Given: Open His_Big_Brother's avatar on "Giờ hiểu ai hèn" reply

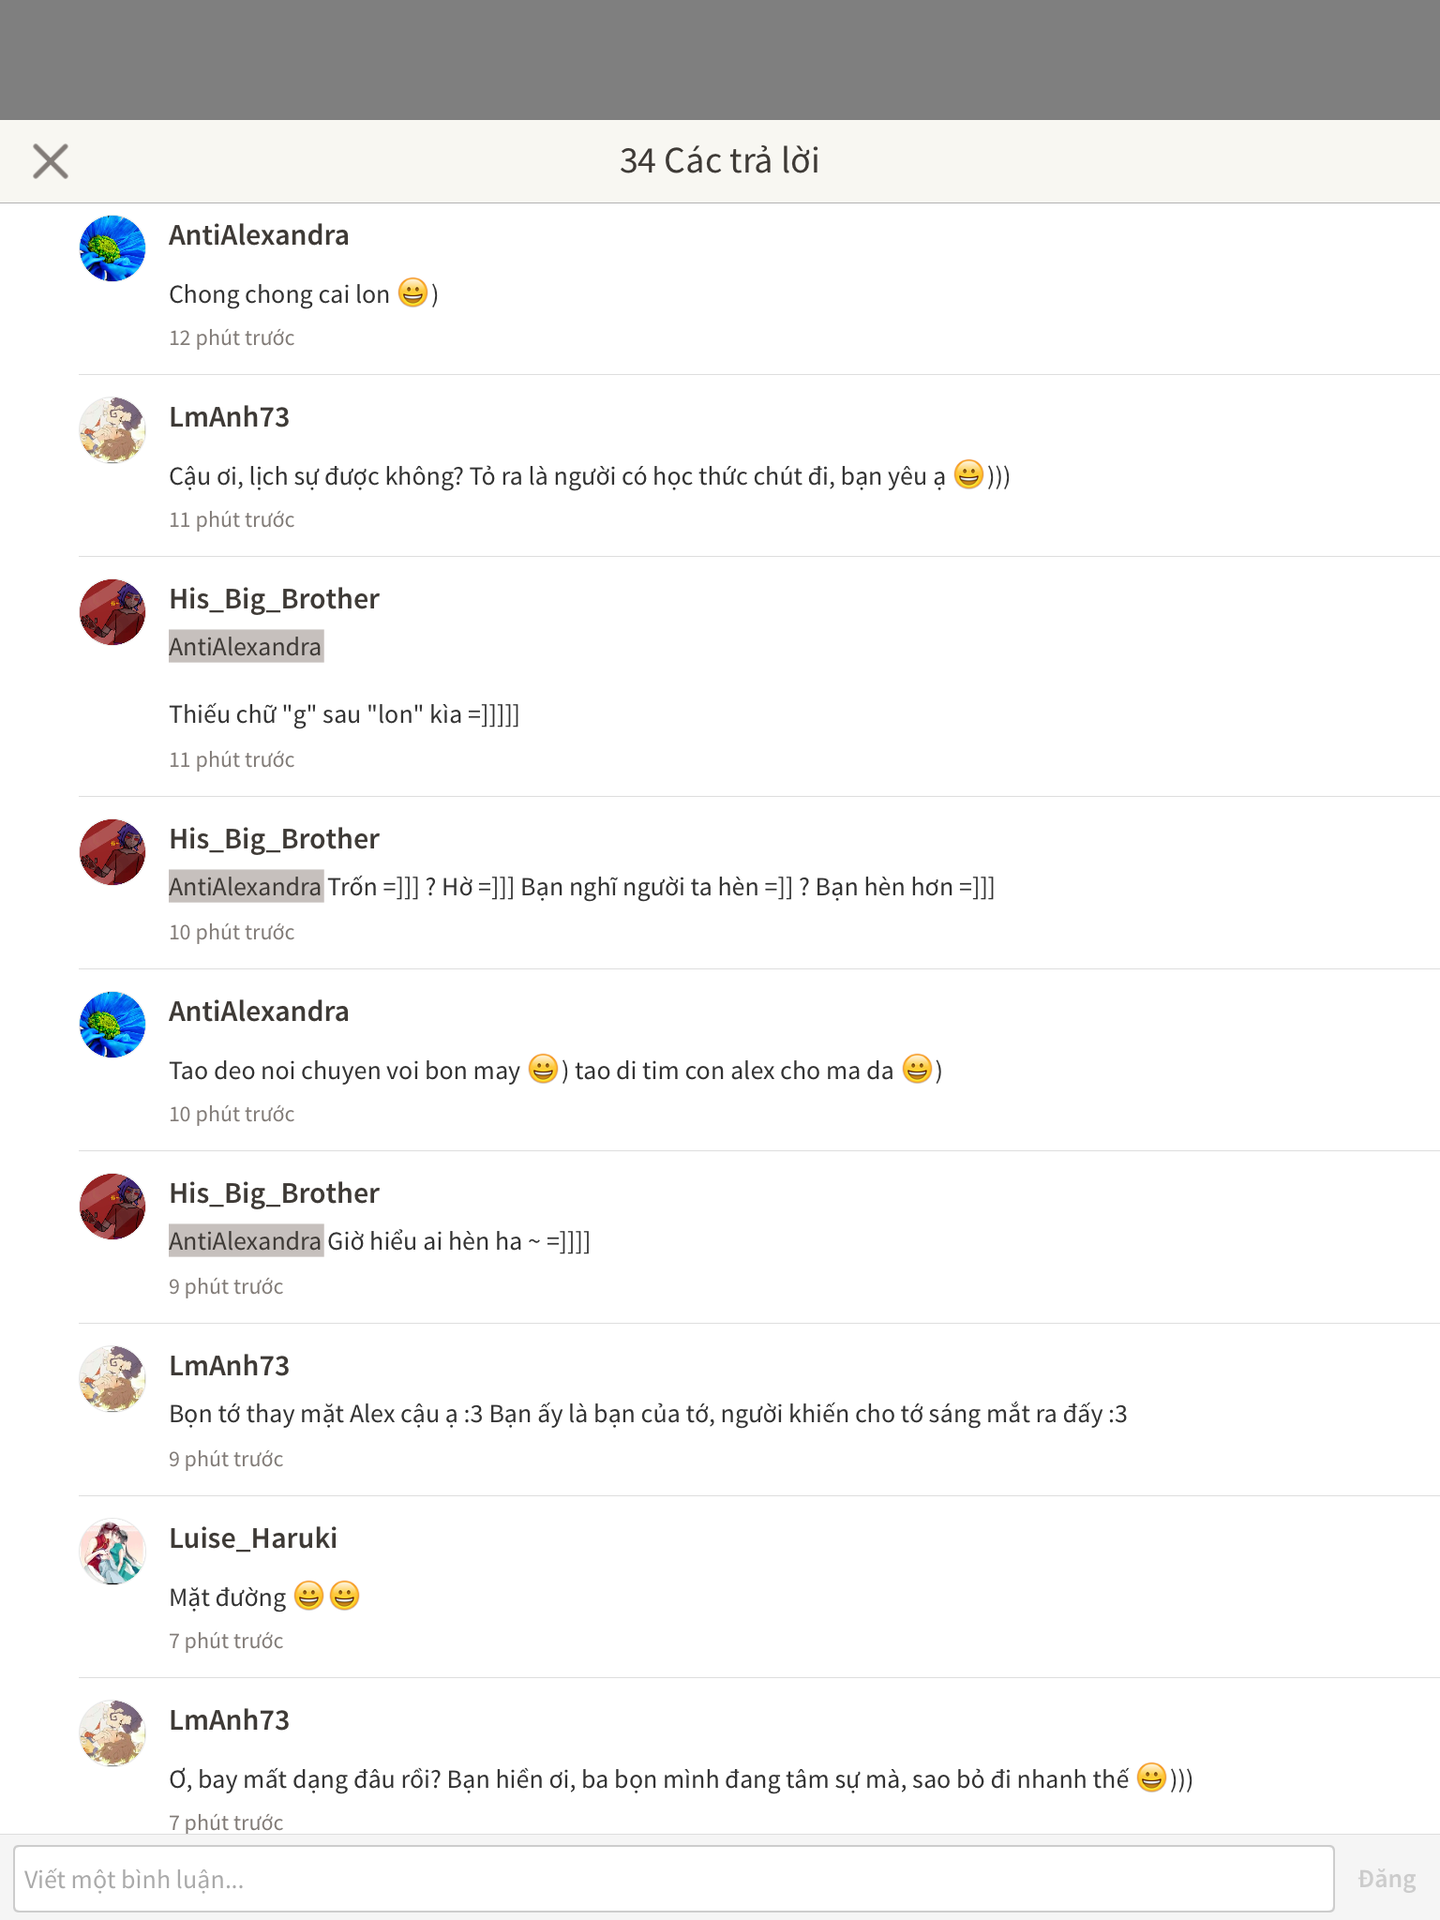Looking at the screenshot, I should pyautogui.click(x=112, y=1206).
